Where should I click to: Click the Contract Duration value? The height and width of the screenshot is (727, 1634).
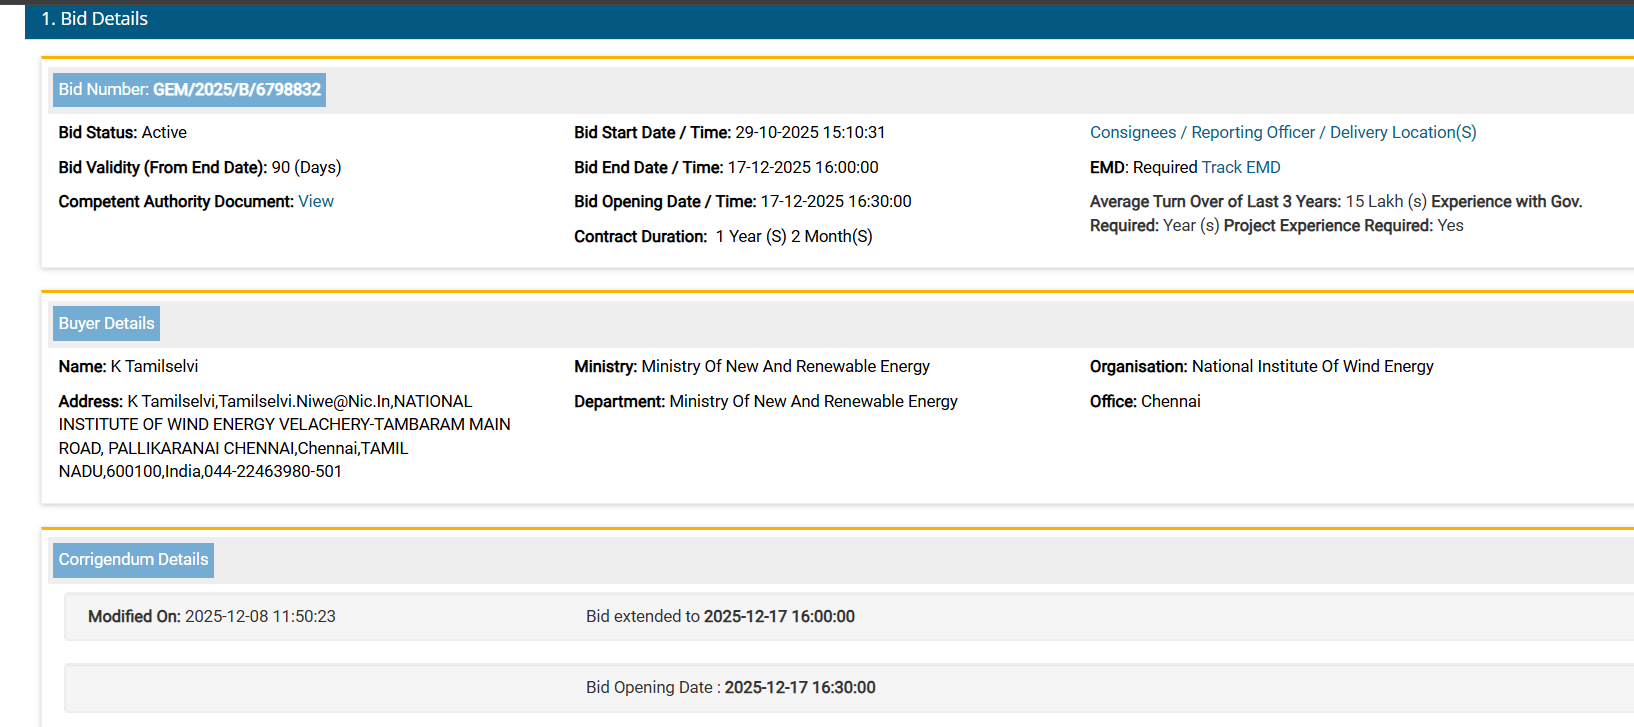(x=793, y=237)
